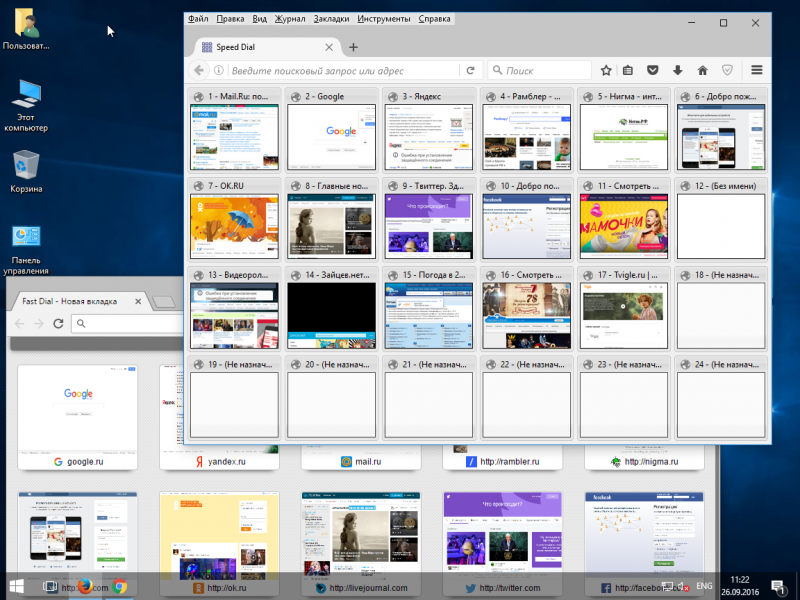Viewport: 800px width, 600px height.
Task: Click the Chrome icon in the taskbar
Action: coord(119,586)
